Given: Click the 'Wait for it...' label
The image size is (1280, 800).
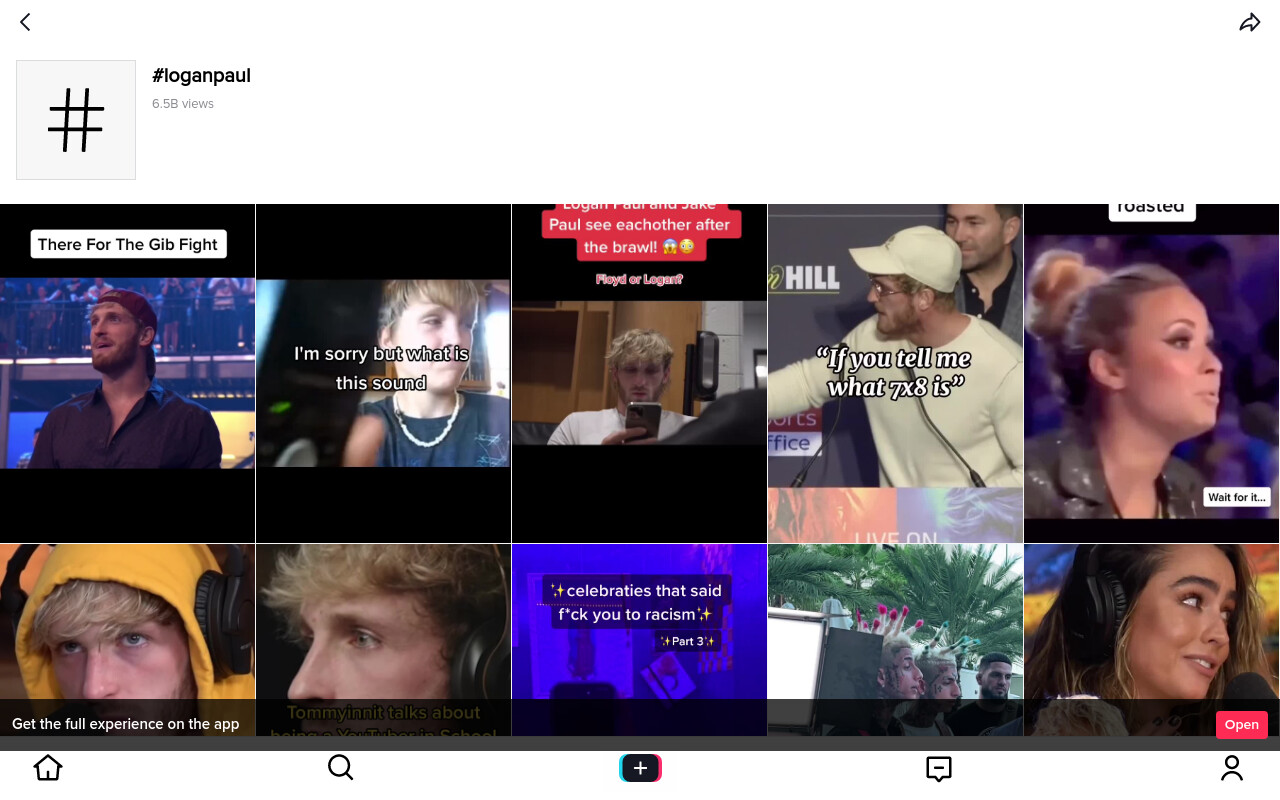Looking at the screenshot, I should click(1237, 497).
